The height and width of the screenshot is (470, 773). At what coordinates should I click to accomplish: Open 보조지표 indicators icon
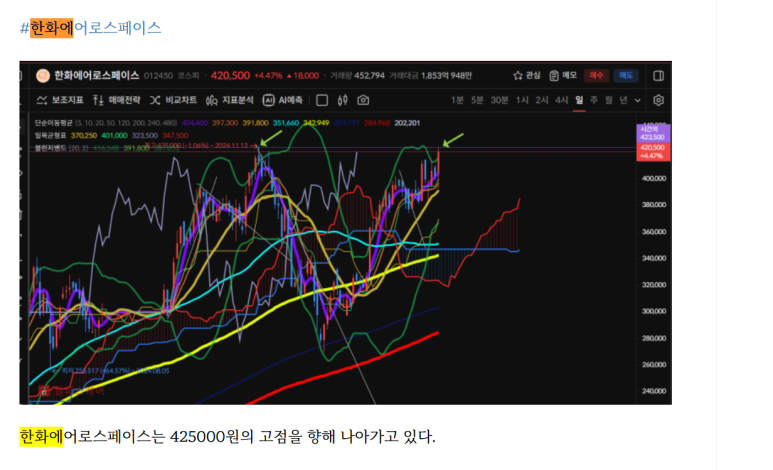[x=42, y=100]
